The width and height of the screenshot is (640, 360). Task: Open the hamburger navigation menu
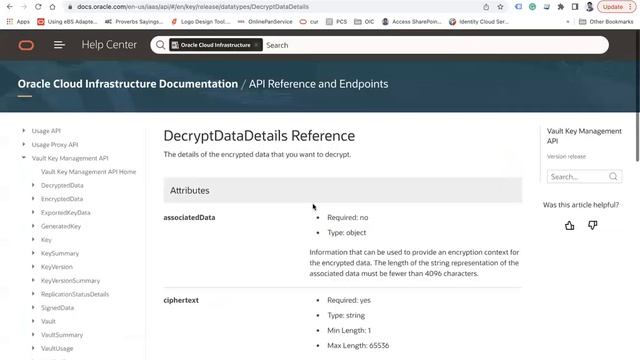point(59,45)
